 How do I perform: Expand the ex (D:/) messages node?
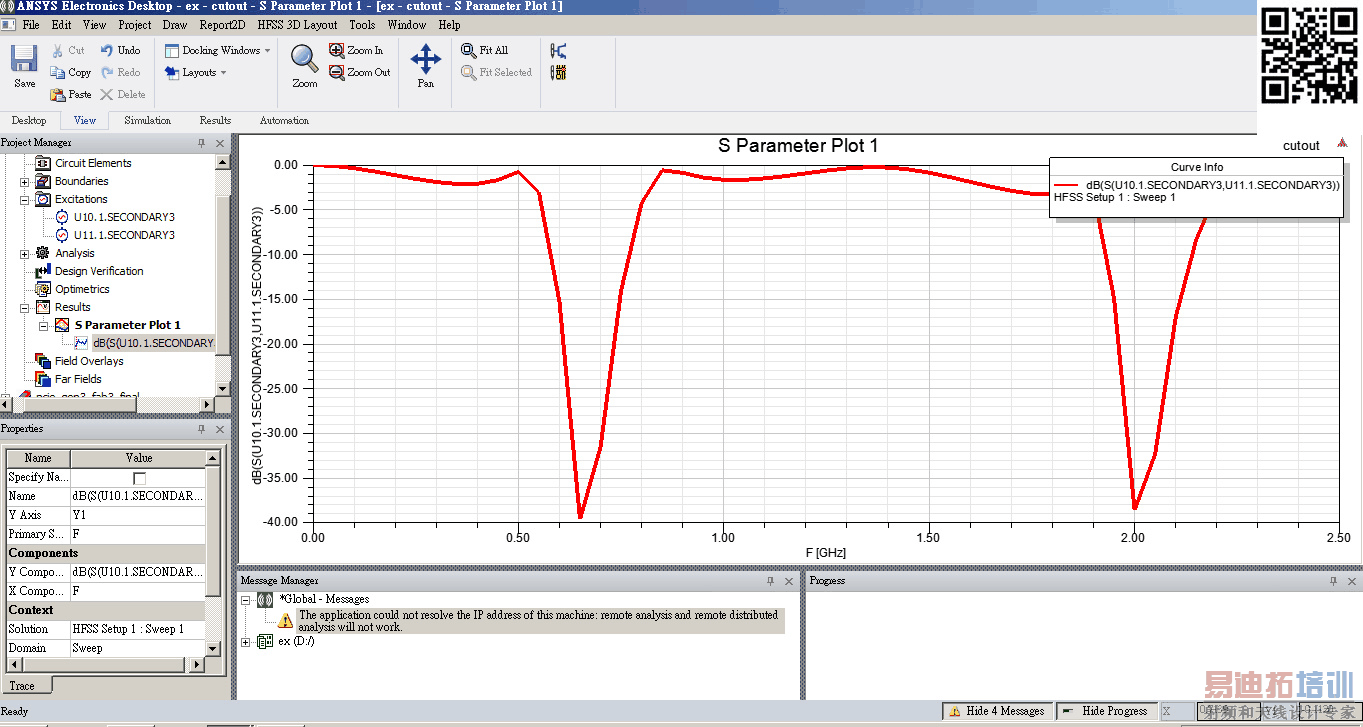(246, 641)
